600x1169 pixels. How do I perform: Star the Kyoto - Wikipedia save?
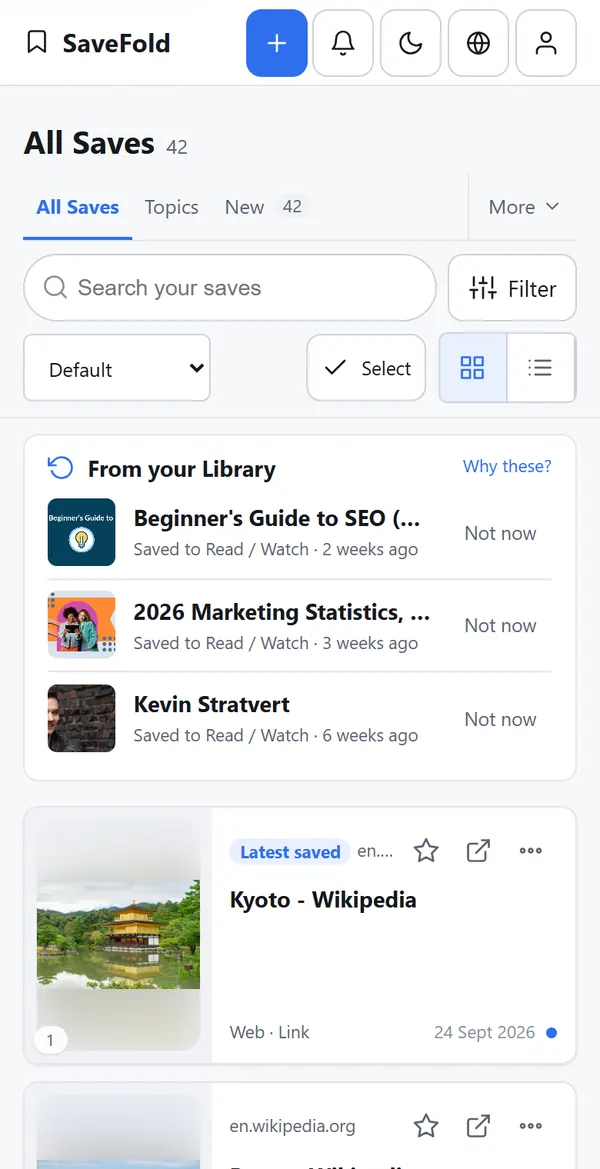click(x=426, y=851)
